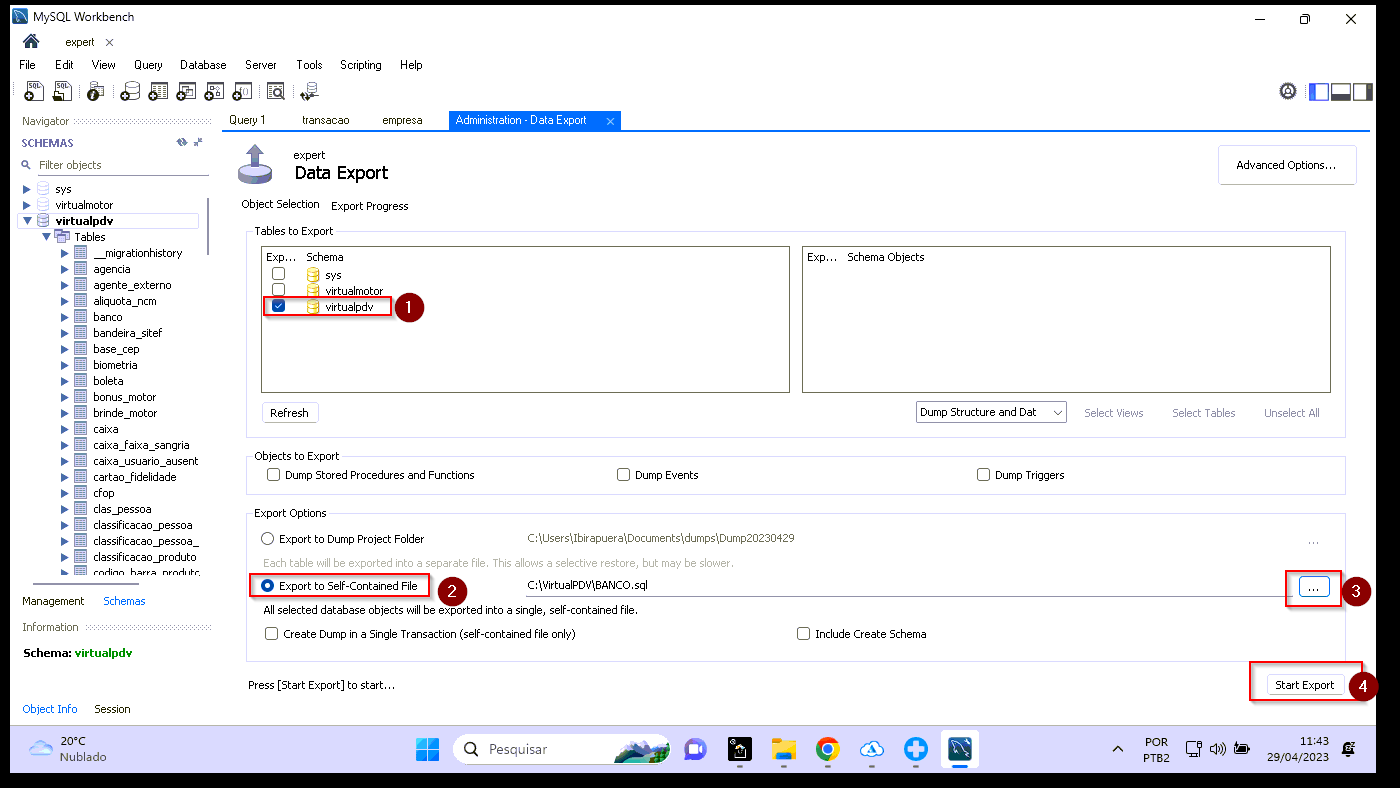The height and width of the screenshot is (788, 1400).
Task: Expand the sys schema in Navigator
Action: 27,189
